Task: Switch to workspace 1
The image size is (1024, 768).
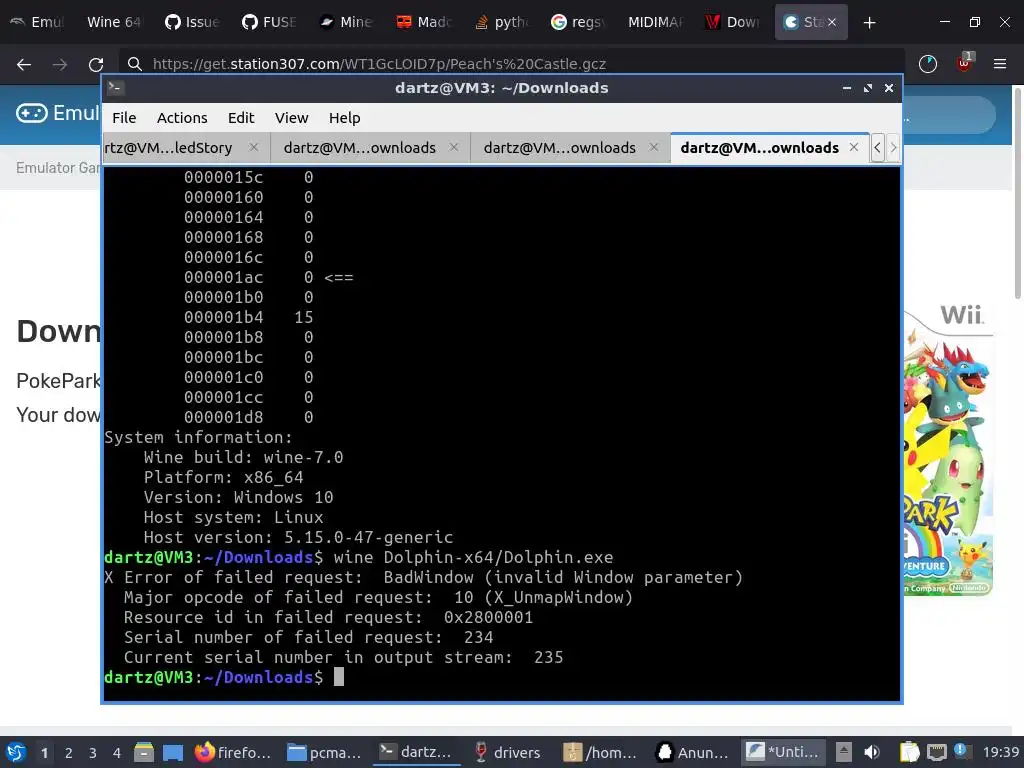Action: click(x=44, y=753)
